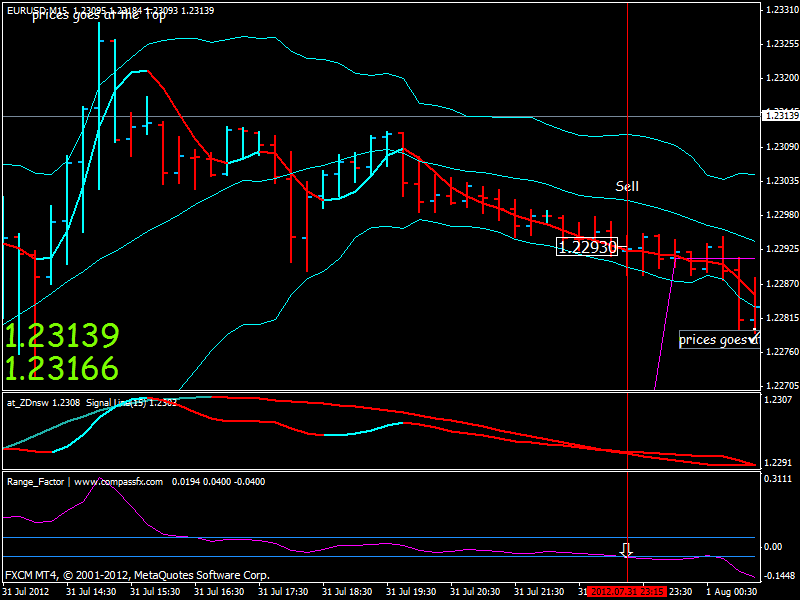Click the EURUSD,M15 chart title text
This screenshot has height=600, width=800.
[x=110, y=10]
